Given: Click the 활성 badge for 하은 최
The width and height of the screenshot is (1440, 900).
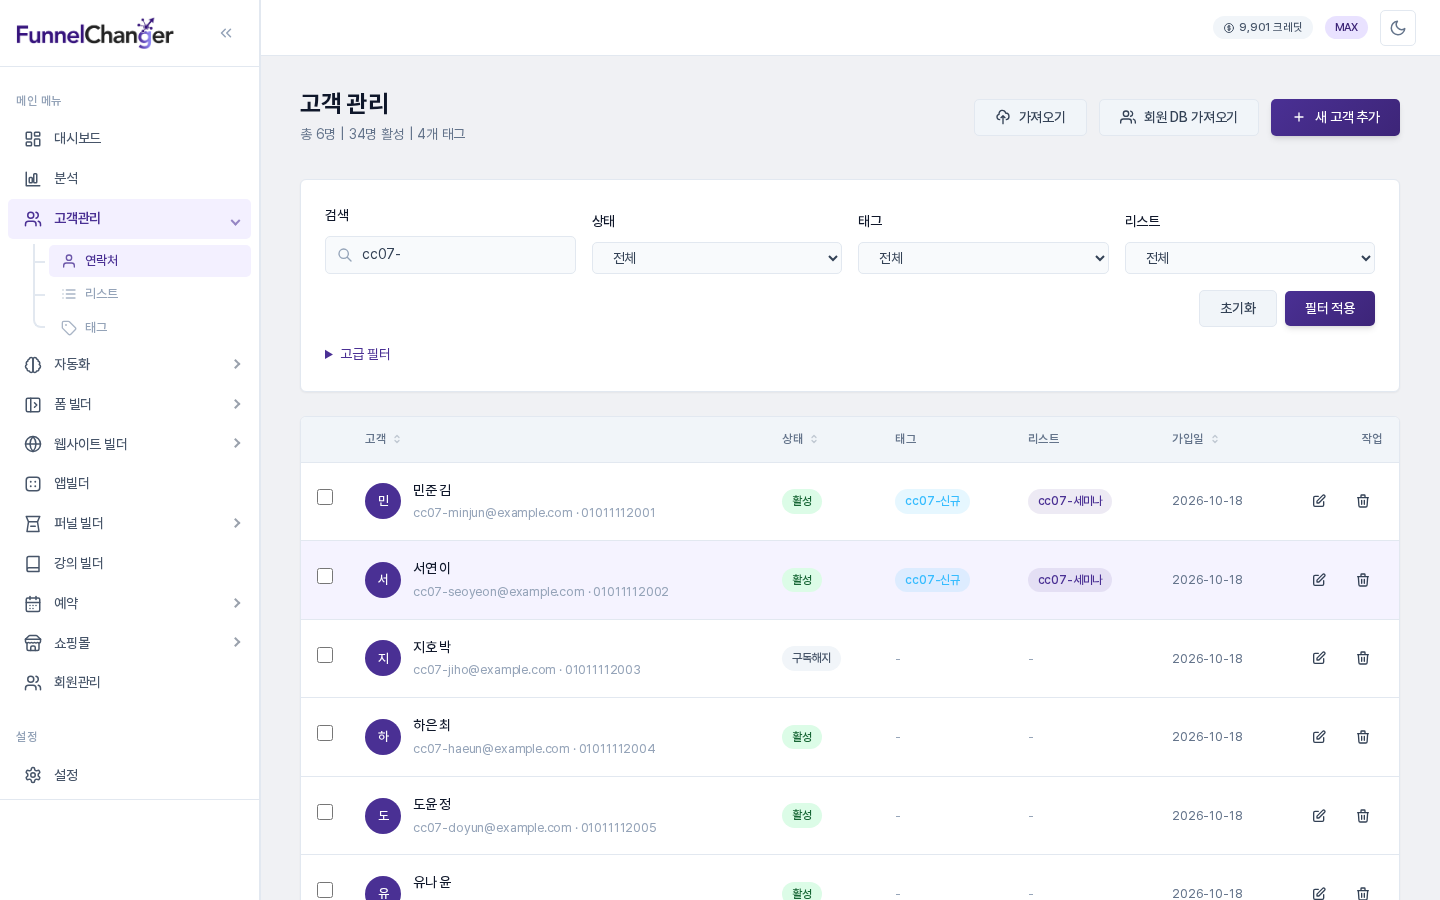Looking at the screenshot, I should coord(802,737).
